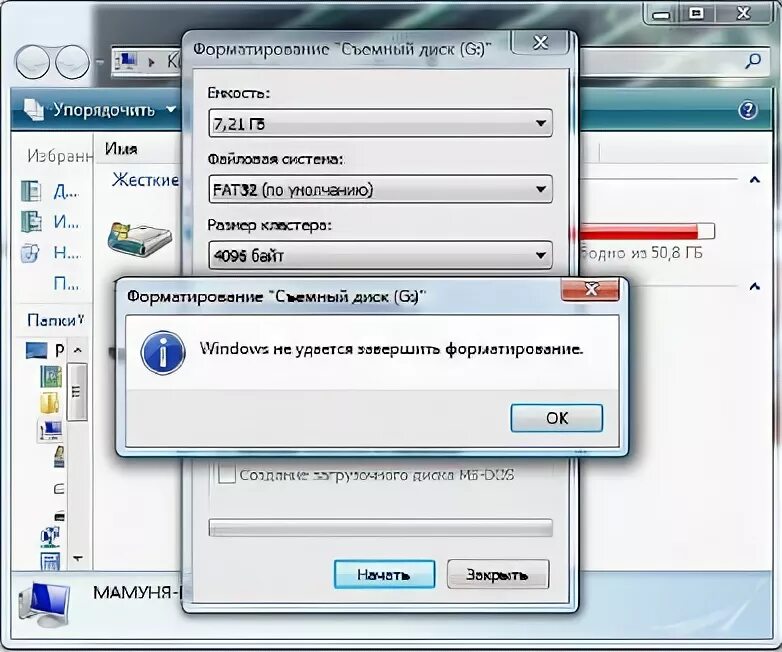The width and height of the screenshot is (782, 652).
Task: Click the МАМУНЯ computer icon in details pane
Action: (44, 604)
